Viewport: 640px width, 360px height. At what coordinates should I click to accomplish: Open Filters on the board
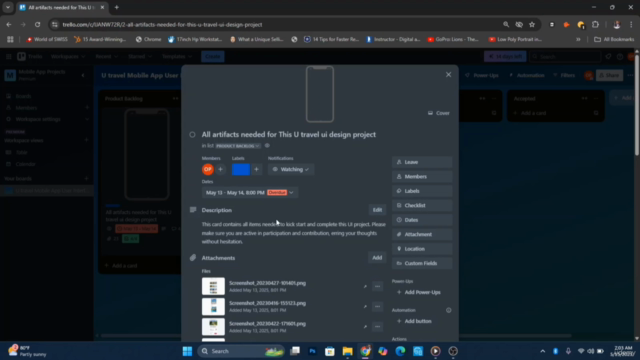pos(564,75)
